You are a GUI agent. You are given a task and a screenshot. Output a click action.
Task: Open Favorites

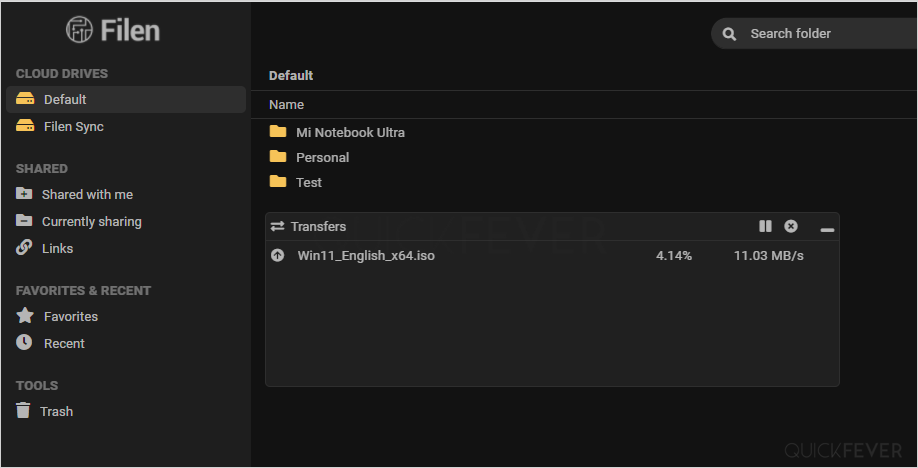click(x=71, y=316)
